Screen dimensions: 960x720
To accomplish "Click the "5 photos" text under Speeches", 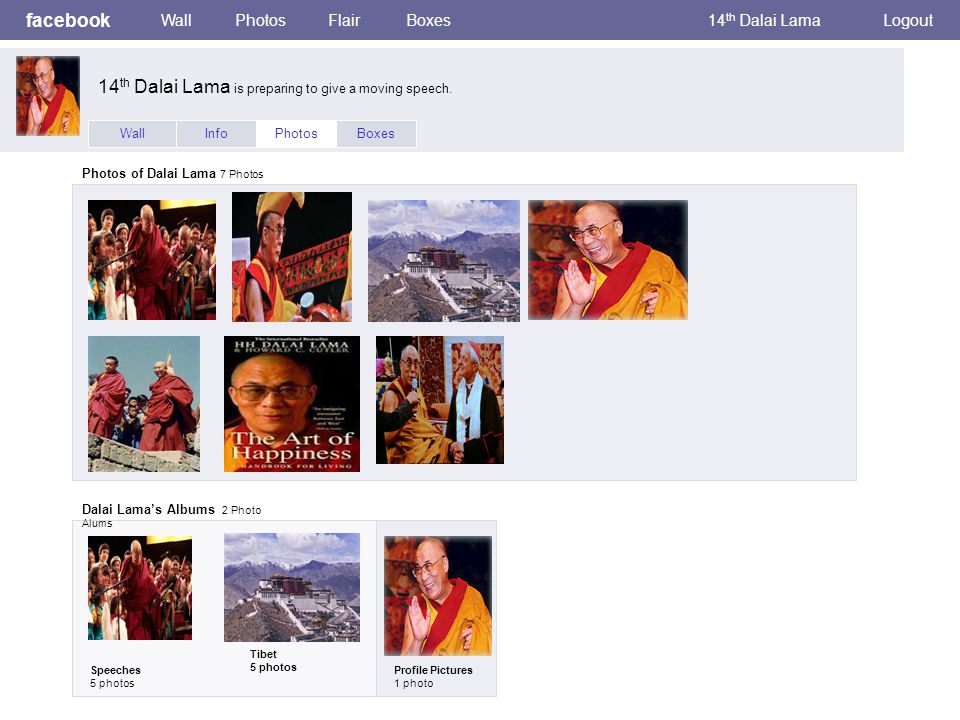I will coord(112,683).
